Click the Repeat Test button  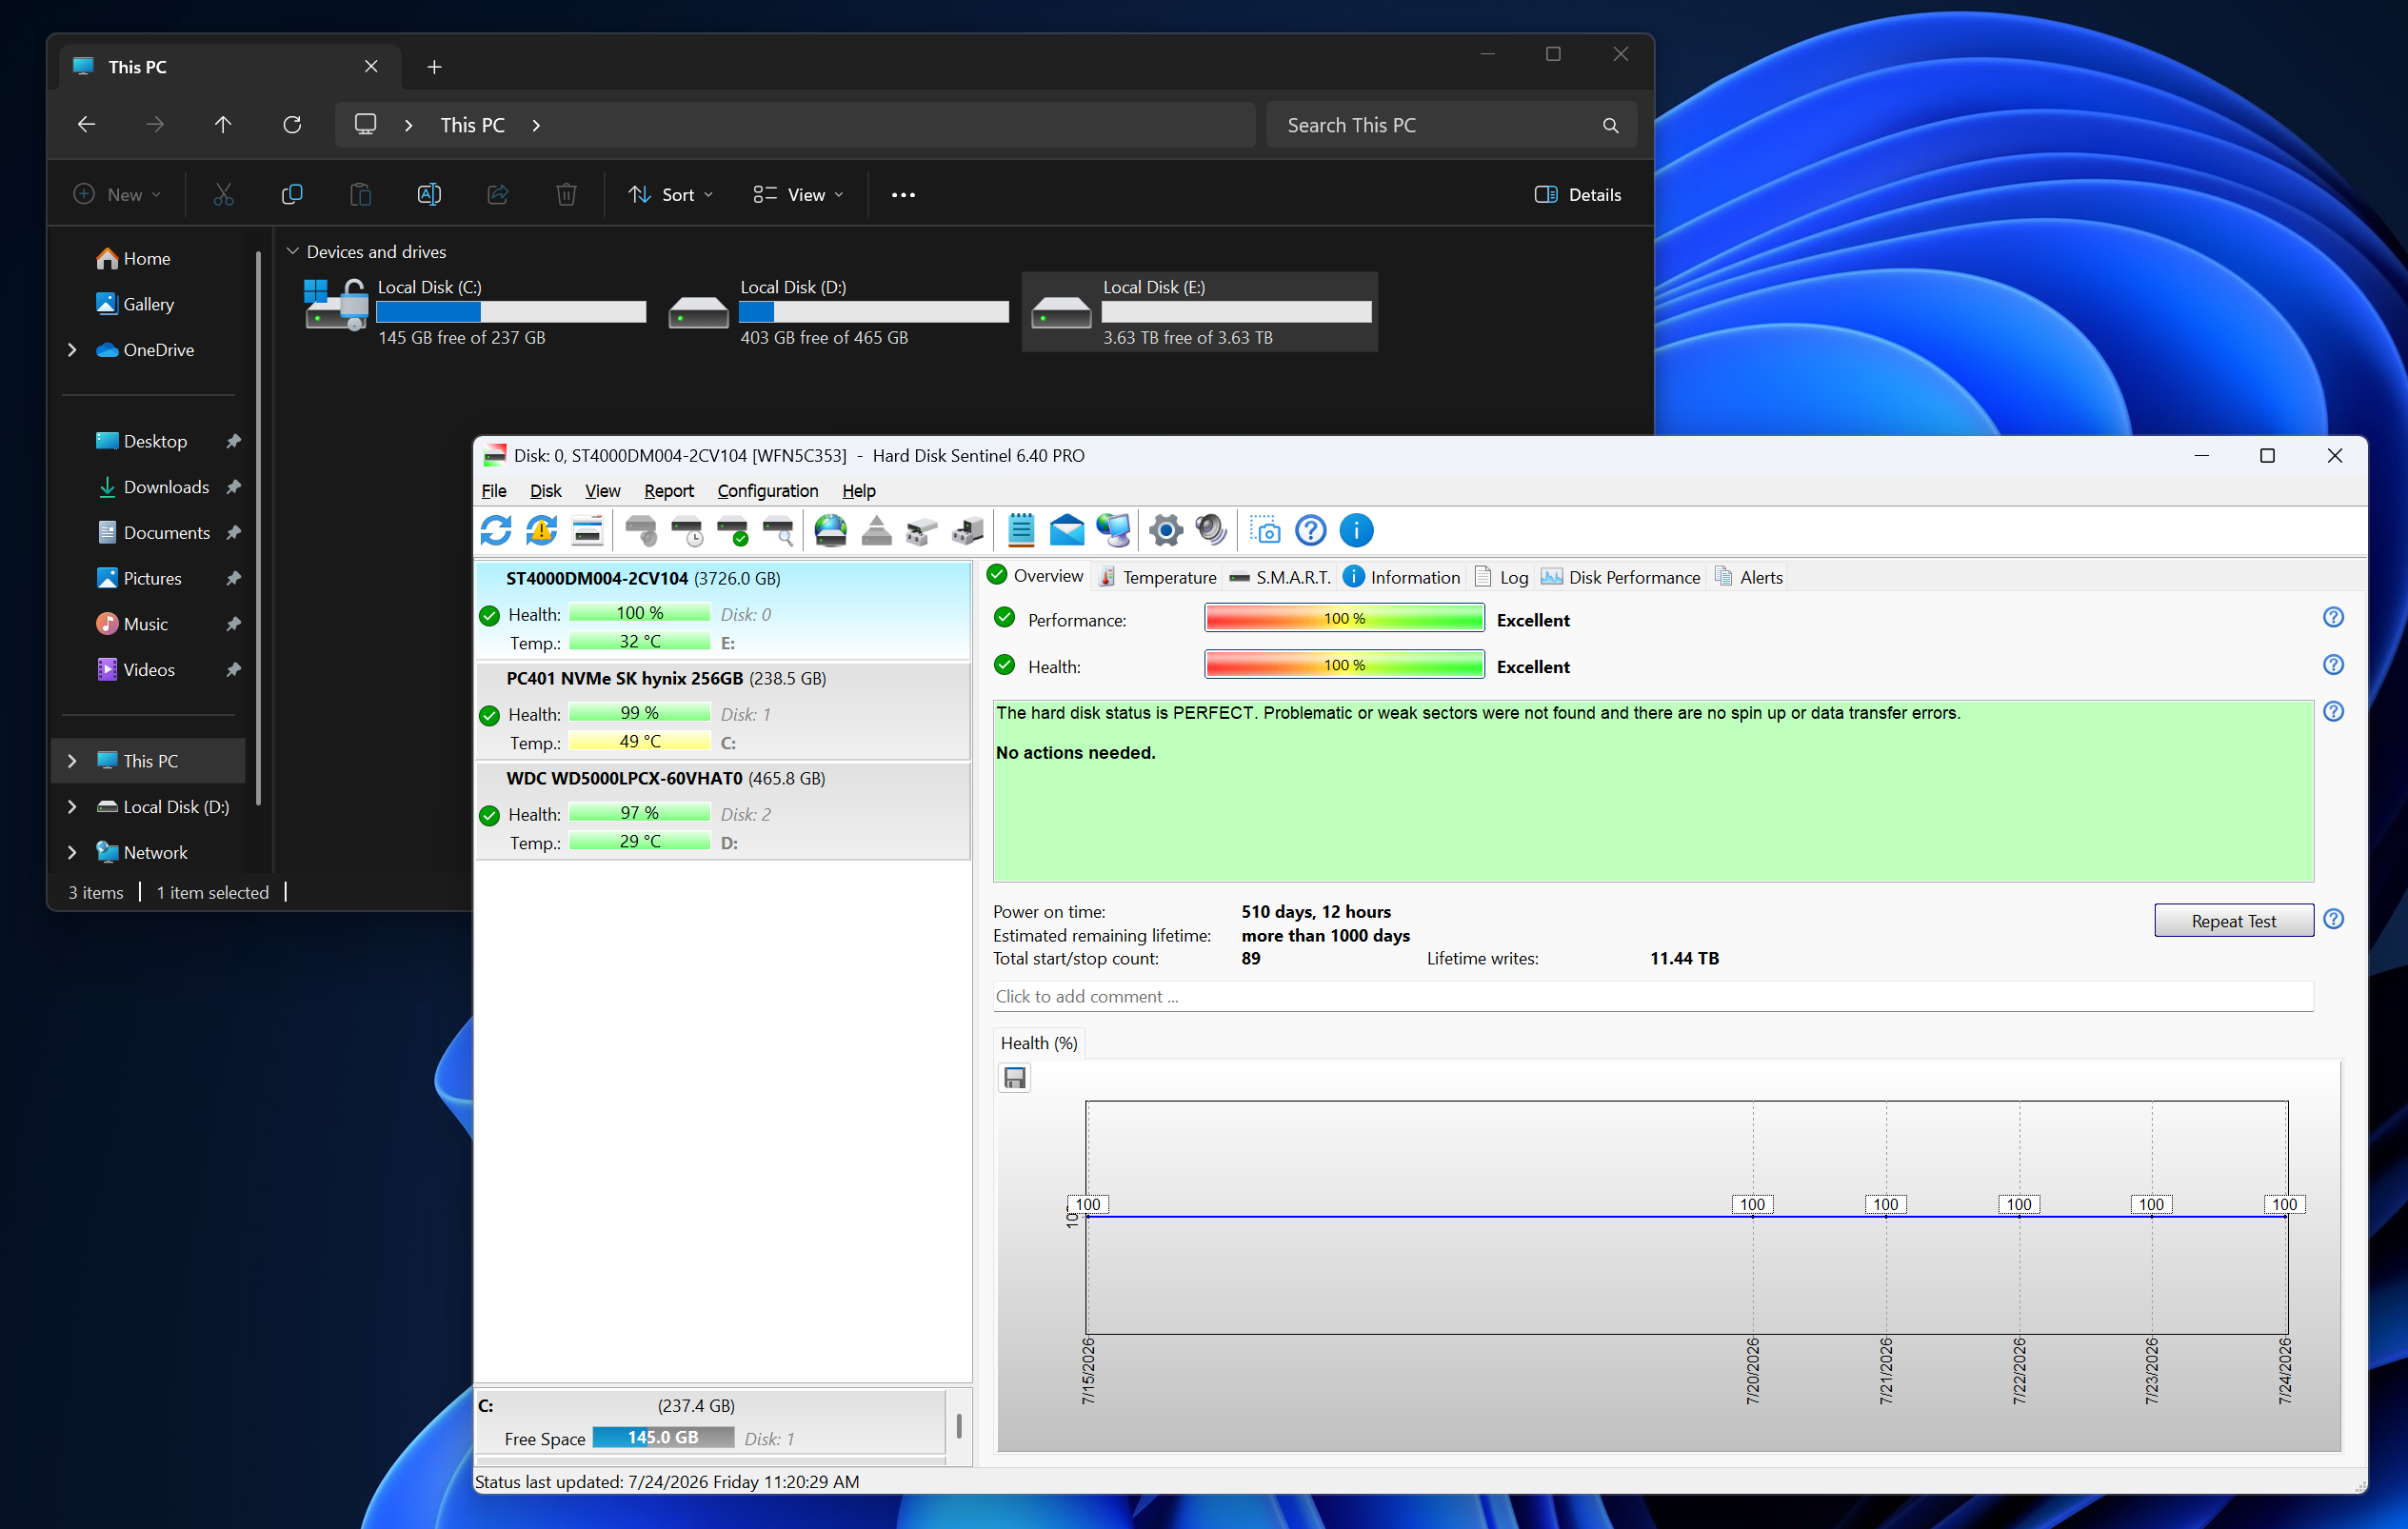2233,920
